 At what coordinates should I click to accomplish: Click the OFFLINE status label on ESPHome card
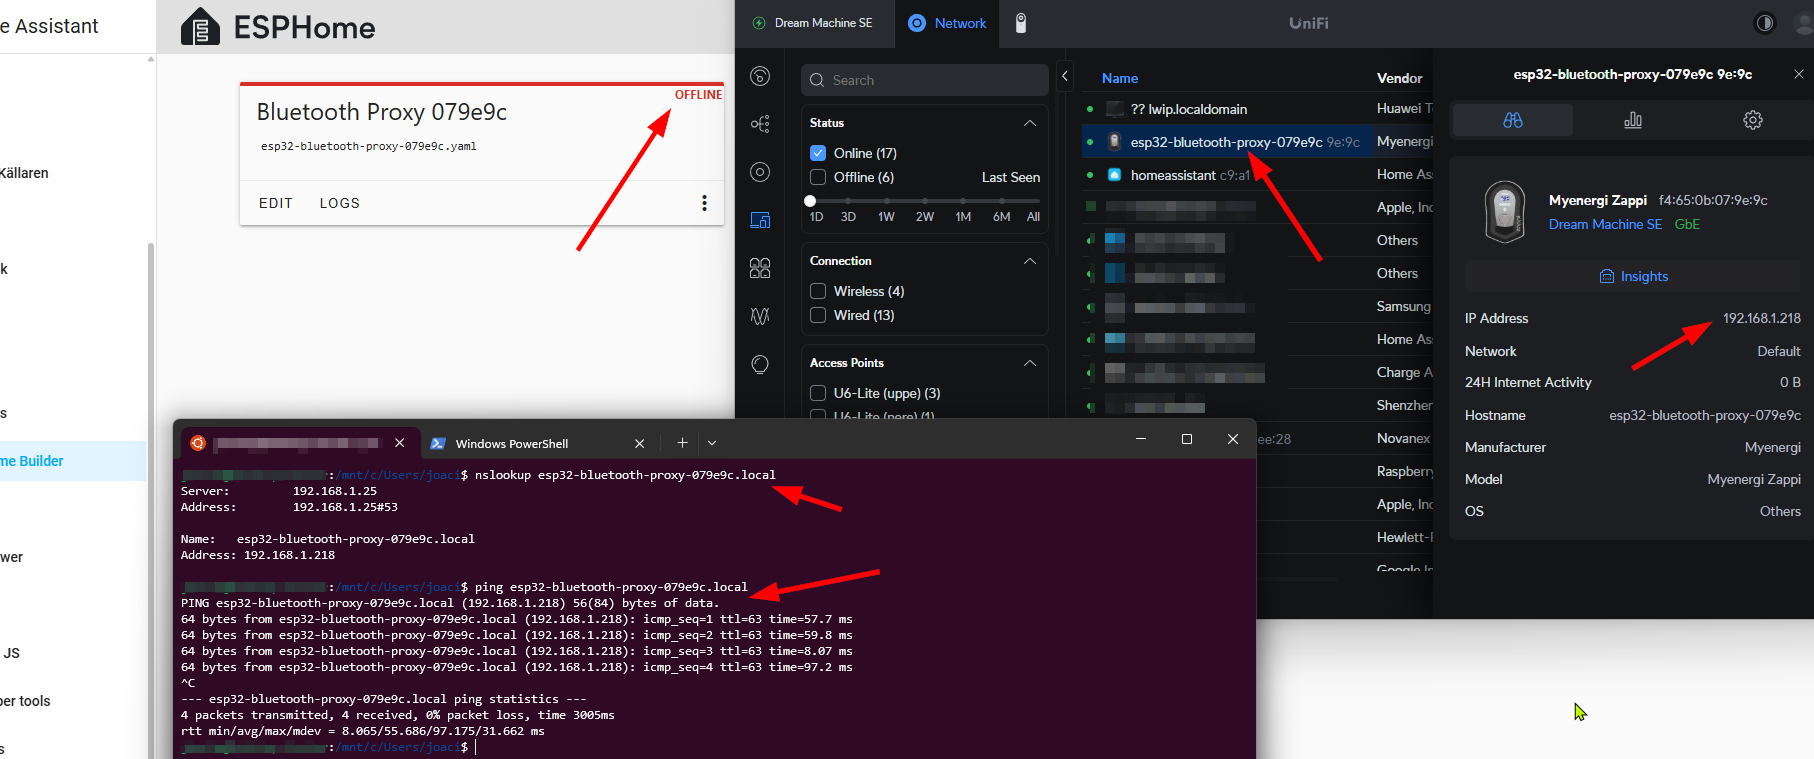[x=698, y=95]
